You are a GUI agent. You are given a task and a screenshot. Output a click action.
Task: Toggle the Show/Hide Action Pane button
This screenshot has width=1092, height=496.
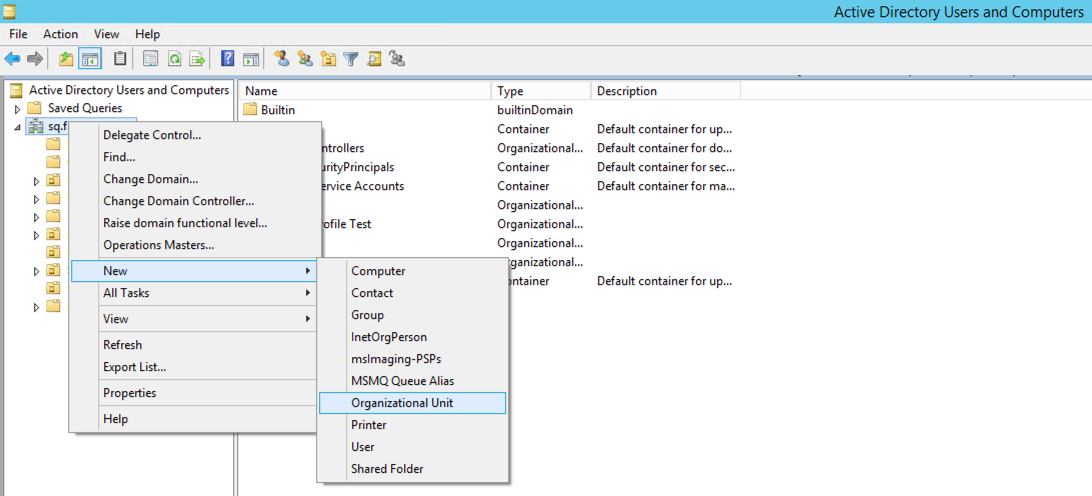pos(251,59)
